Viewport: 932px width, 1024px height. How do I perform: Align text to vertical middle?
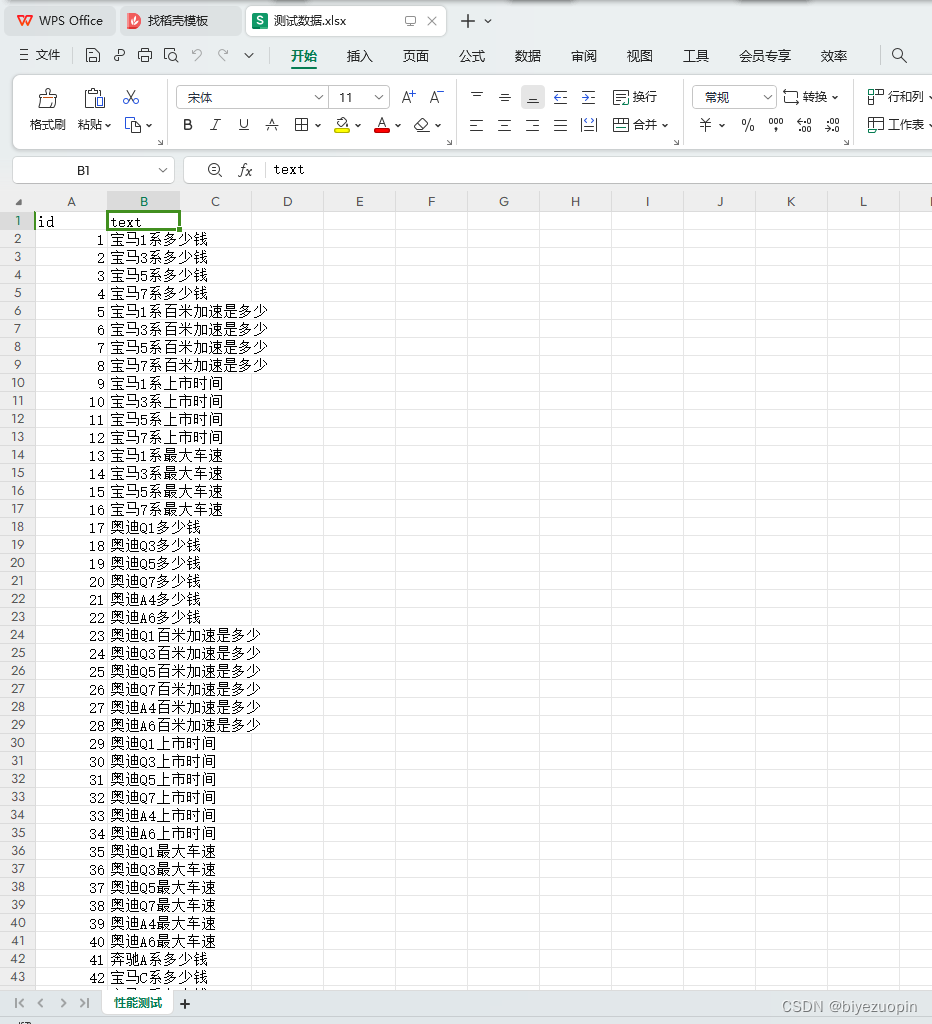coord(504,97)
